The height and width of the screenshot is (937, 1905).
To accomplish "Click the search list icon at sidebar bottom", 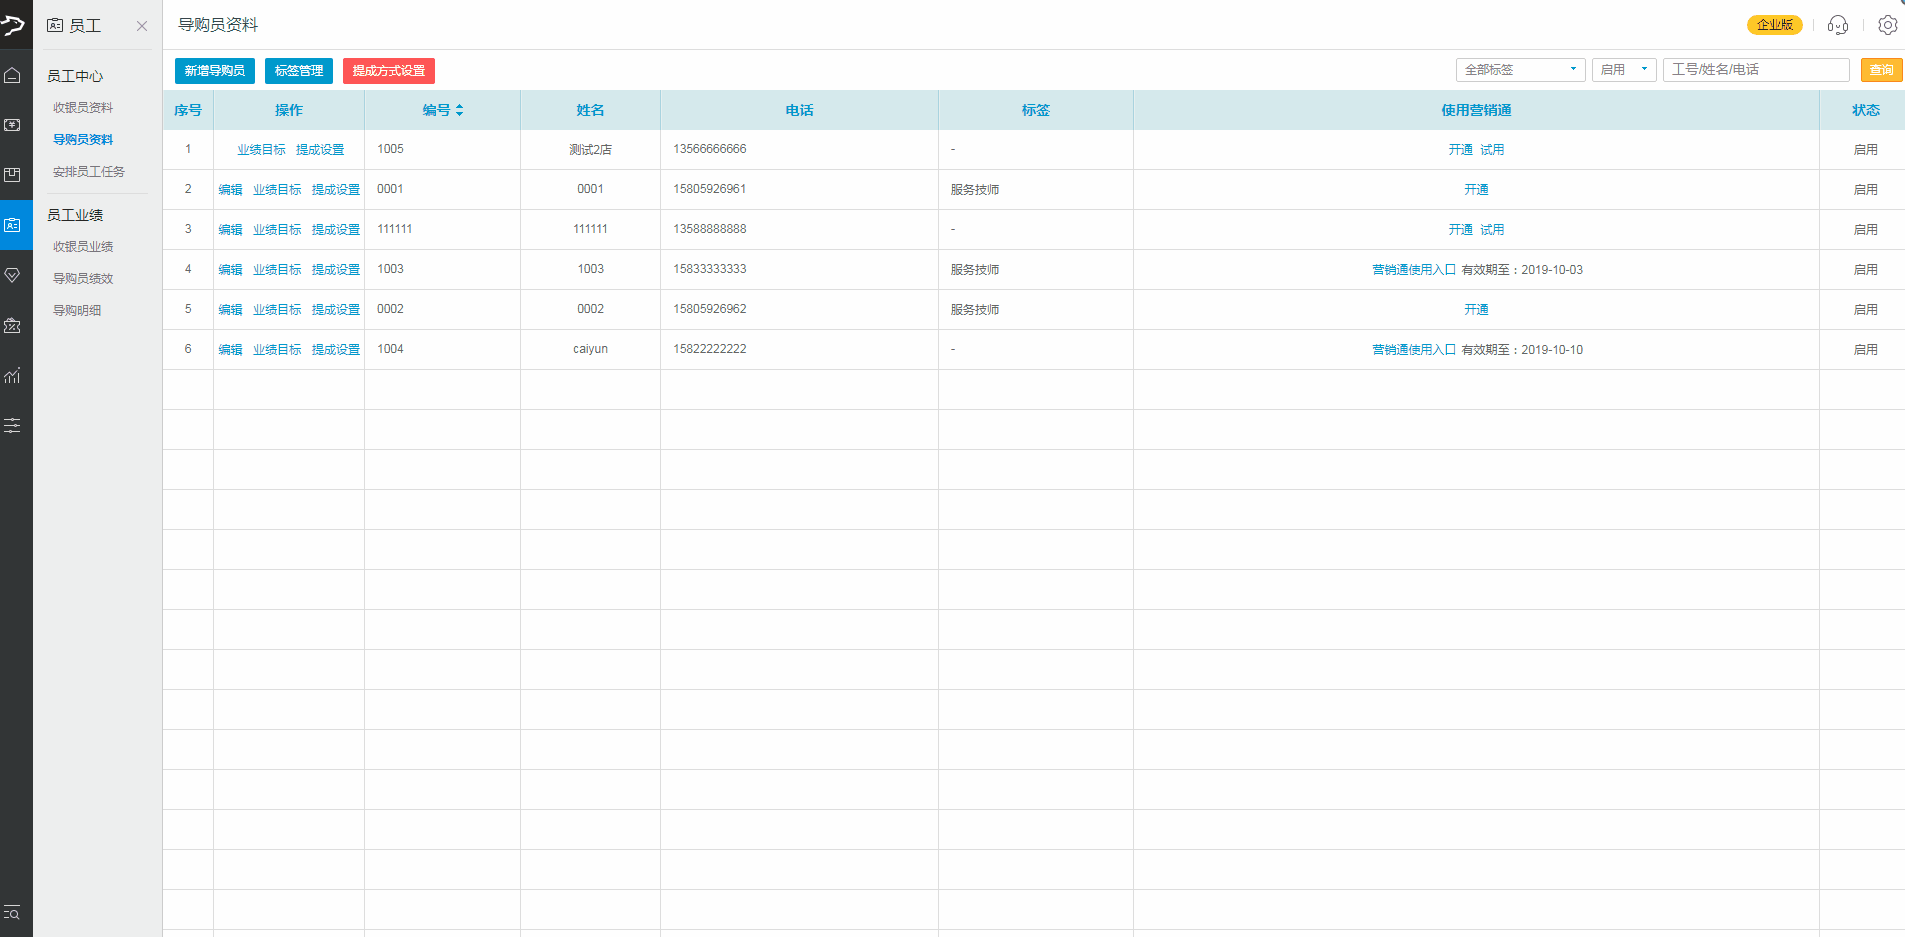I will [x=13, y=912].
